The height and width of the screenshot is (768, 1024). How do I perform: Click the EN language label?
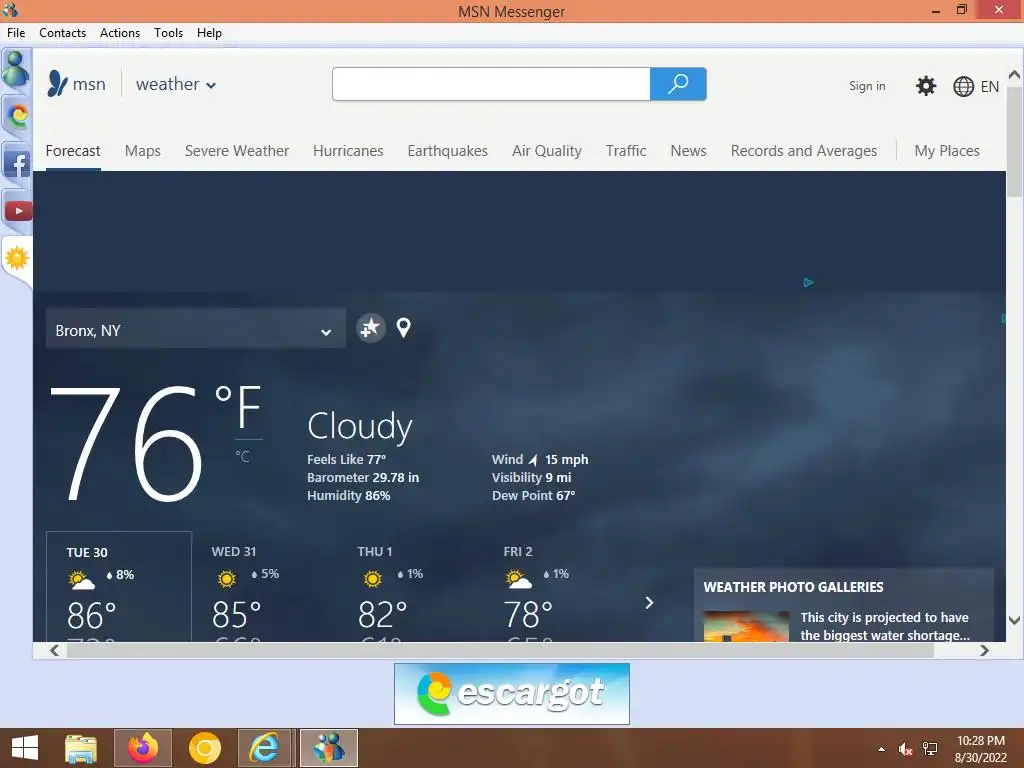tap(989, 86)
